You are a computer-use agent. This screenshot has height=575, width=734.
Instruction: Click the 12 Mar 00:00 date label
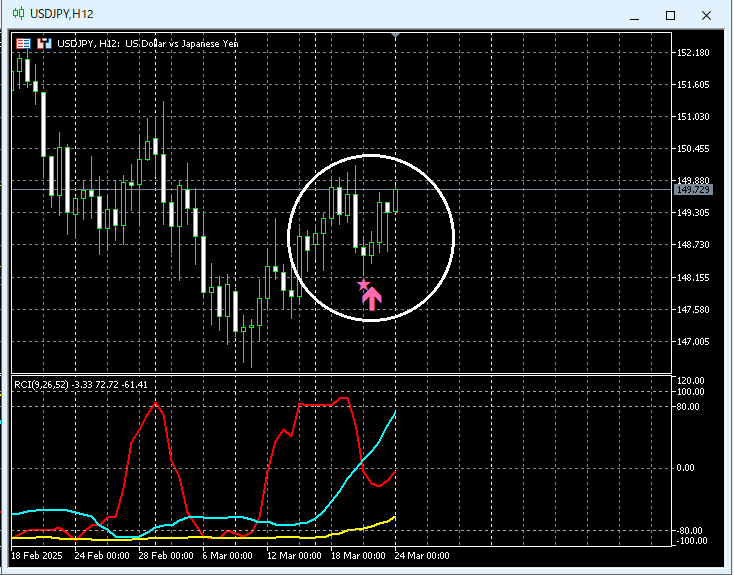(294, 556)
